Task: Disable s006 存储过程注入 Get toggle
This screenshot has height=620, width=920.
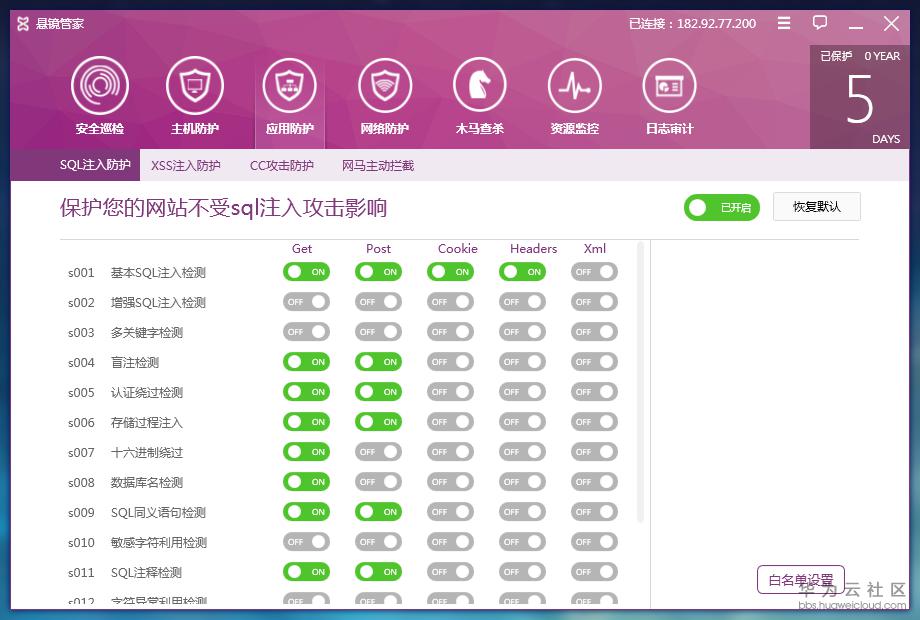Action: [306, 421]
